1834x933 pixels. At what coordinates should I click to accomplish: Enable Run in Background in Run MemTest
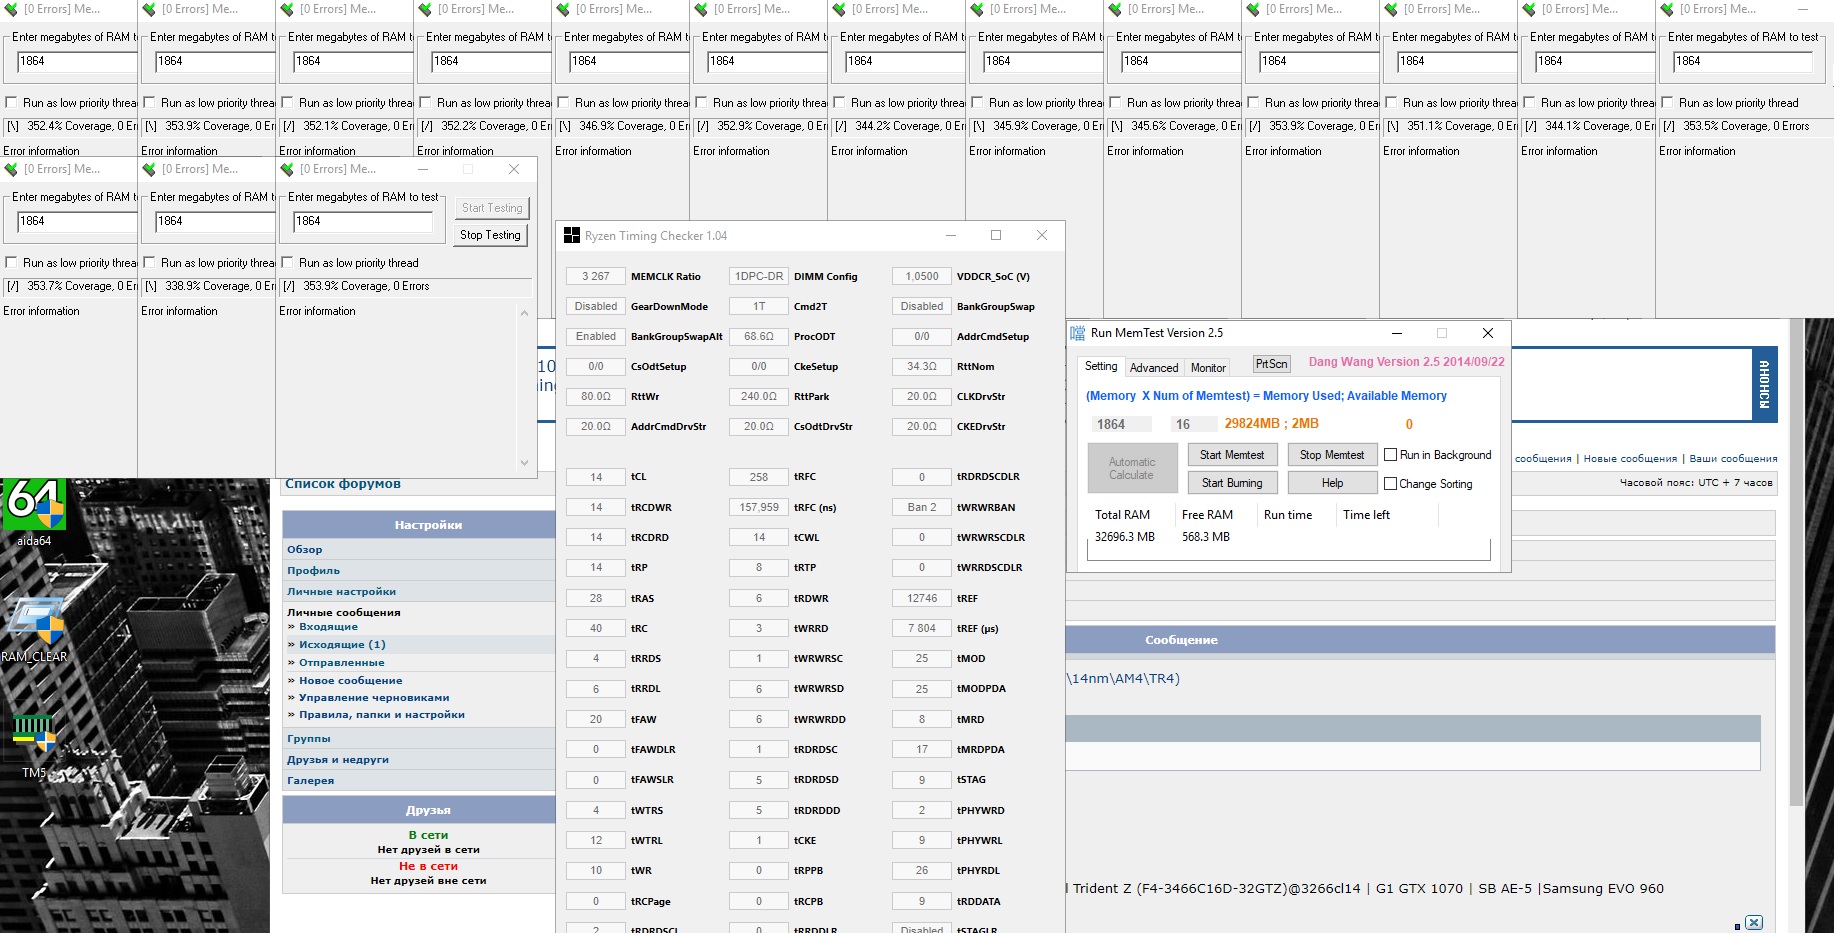point(1390,455)
